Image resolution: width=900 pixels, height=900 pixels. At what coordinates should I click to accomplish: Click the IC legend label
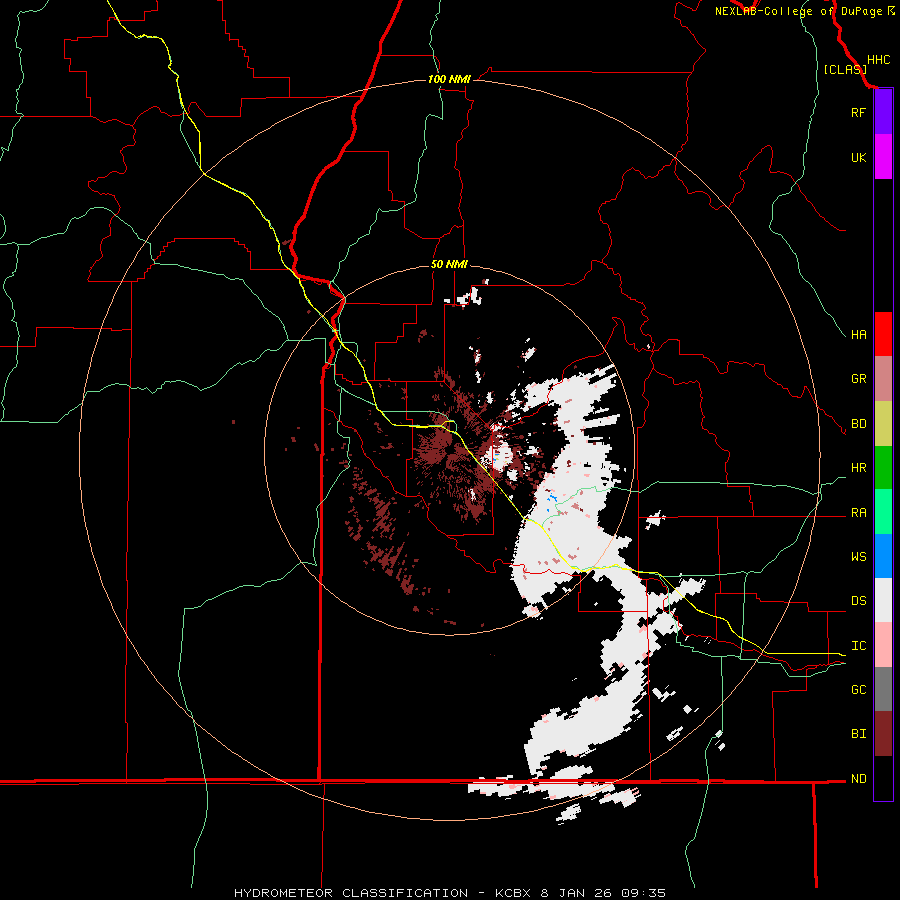tap(858, 646)
